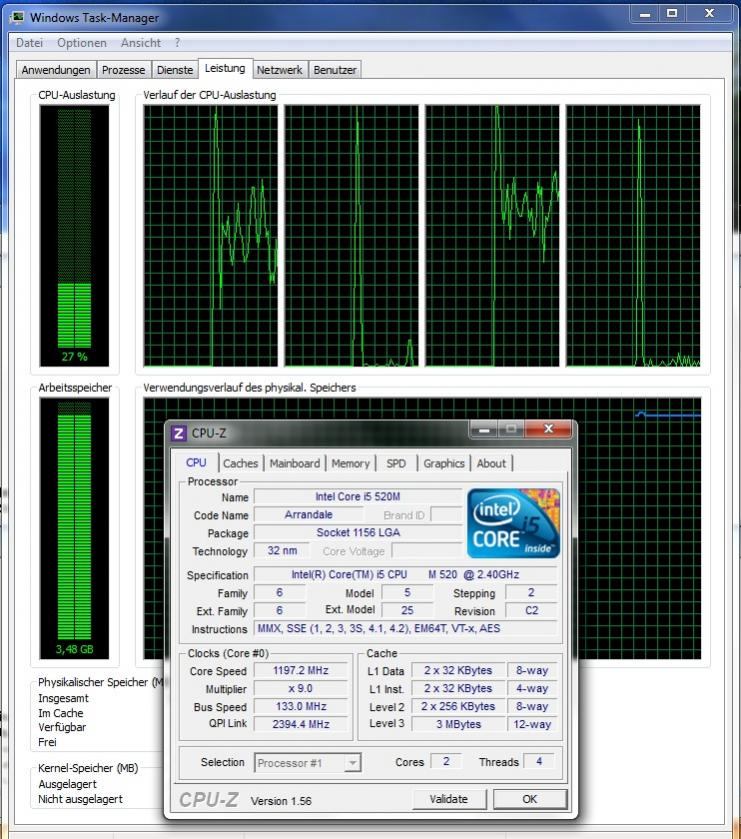
Task: Open the Ansicht menu
Action: (141, 43)
